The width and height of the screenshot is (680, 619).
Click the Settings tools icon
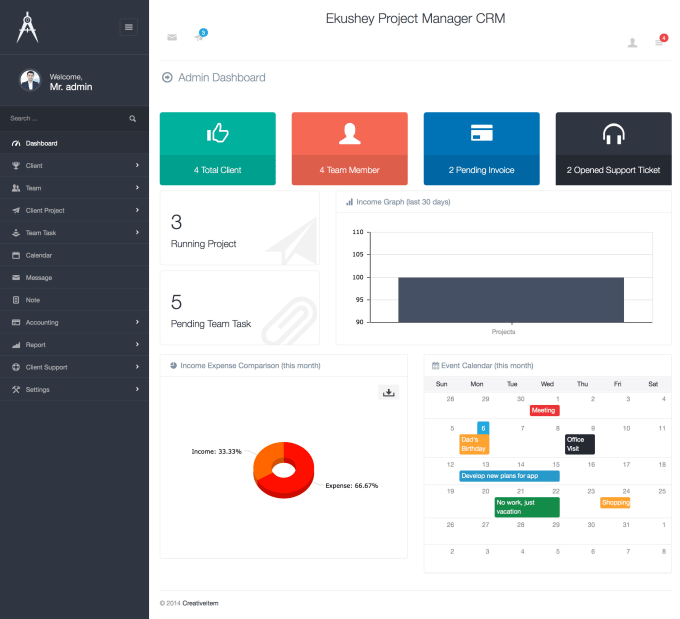click(16, 390)
